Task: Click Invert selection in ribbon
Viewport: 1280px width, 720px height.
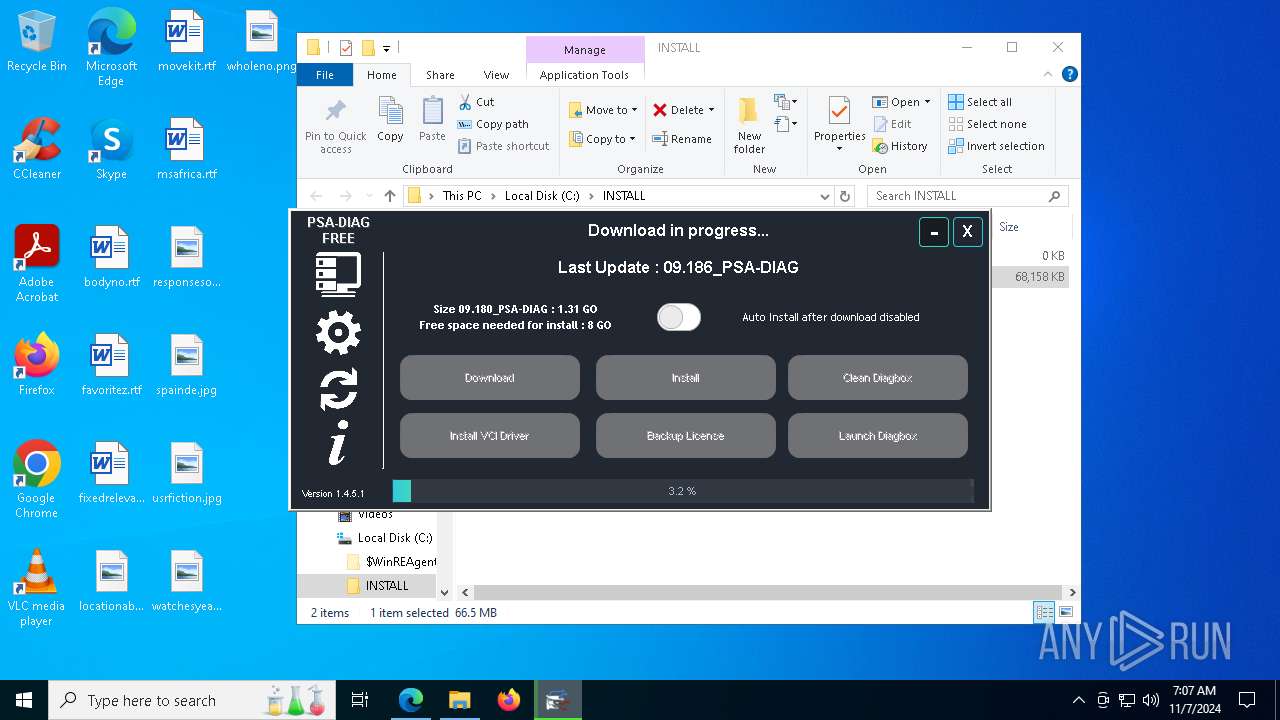Action: tap(996, 146)
